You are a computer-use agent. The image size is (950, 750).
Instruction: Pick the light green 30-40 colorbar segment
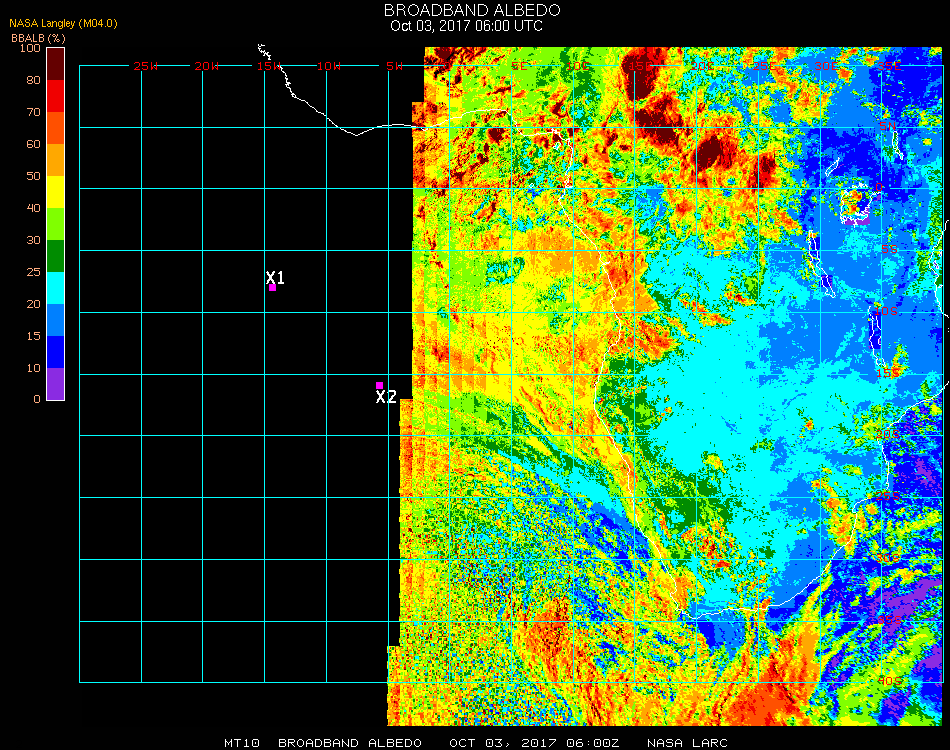click(x=56, y=224)
